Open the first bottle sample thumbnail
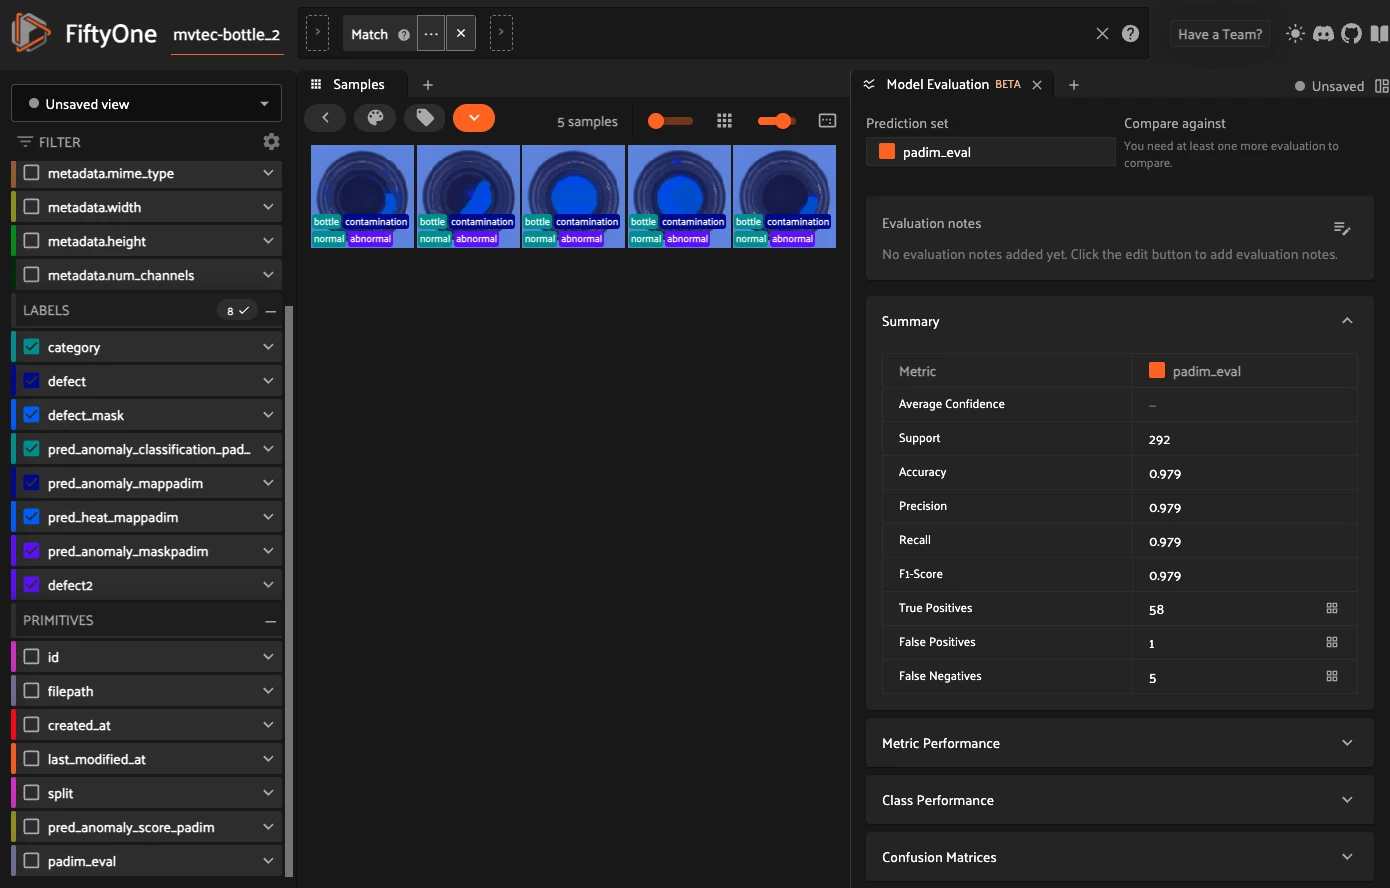The height and width of the screenshot is (888, 1390). pyautogui.click(x=362, y=196)
